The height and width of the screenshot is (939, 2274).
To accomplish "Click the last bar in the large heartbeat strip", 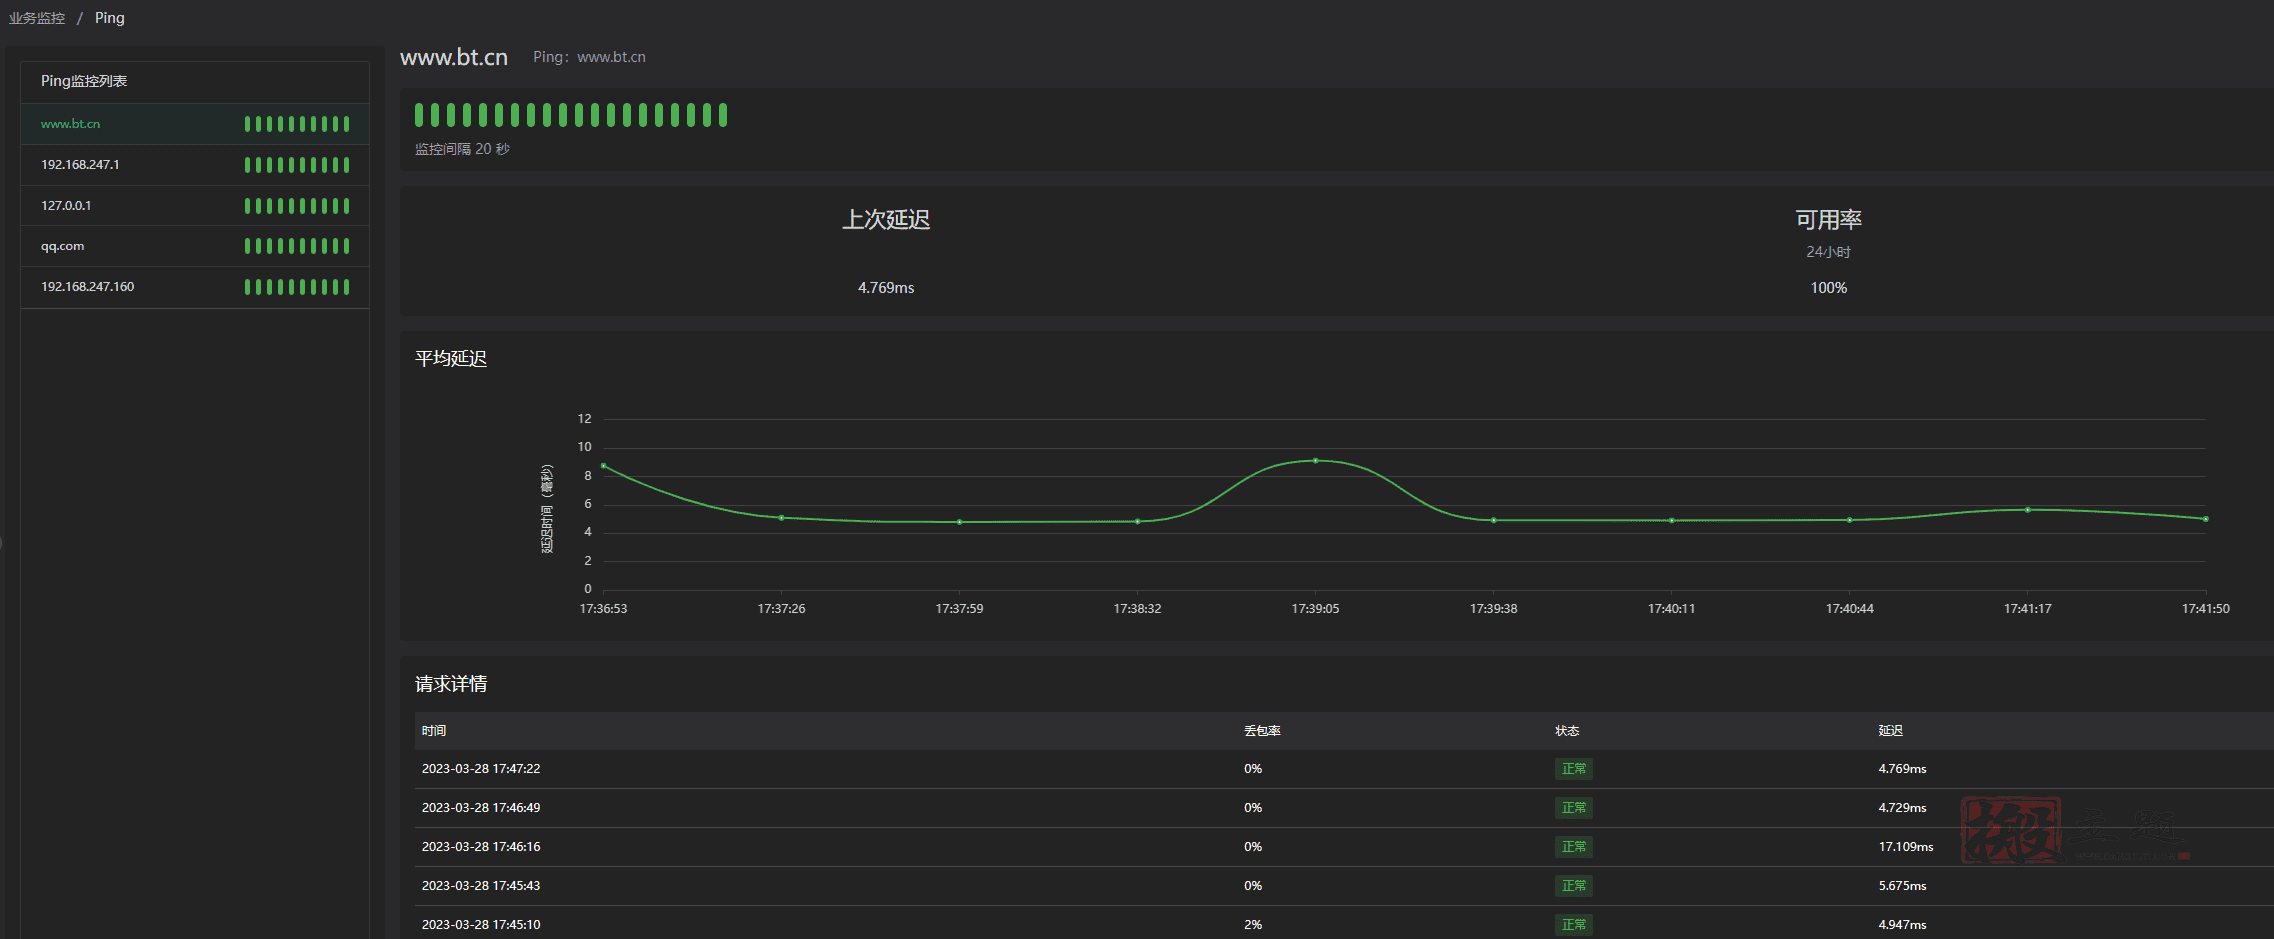I will tap(723, 115).
